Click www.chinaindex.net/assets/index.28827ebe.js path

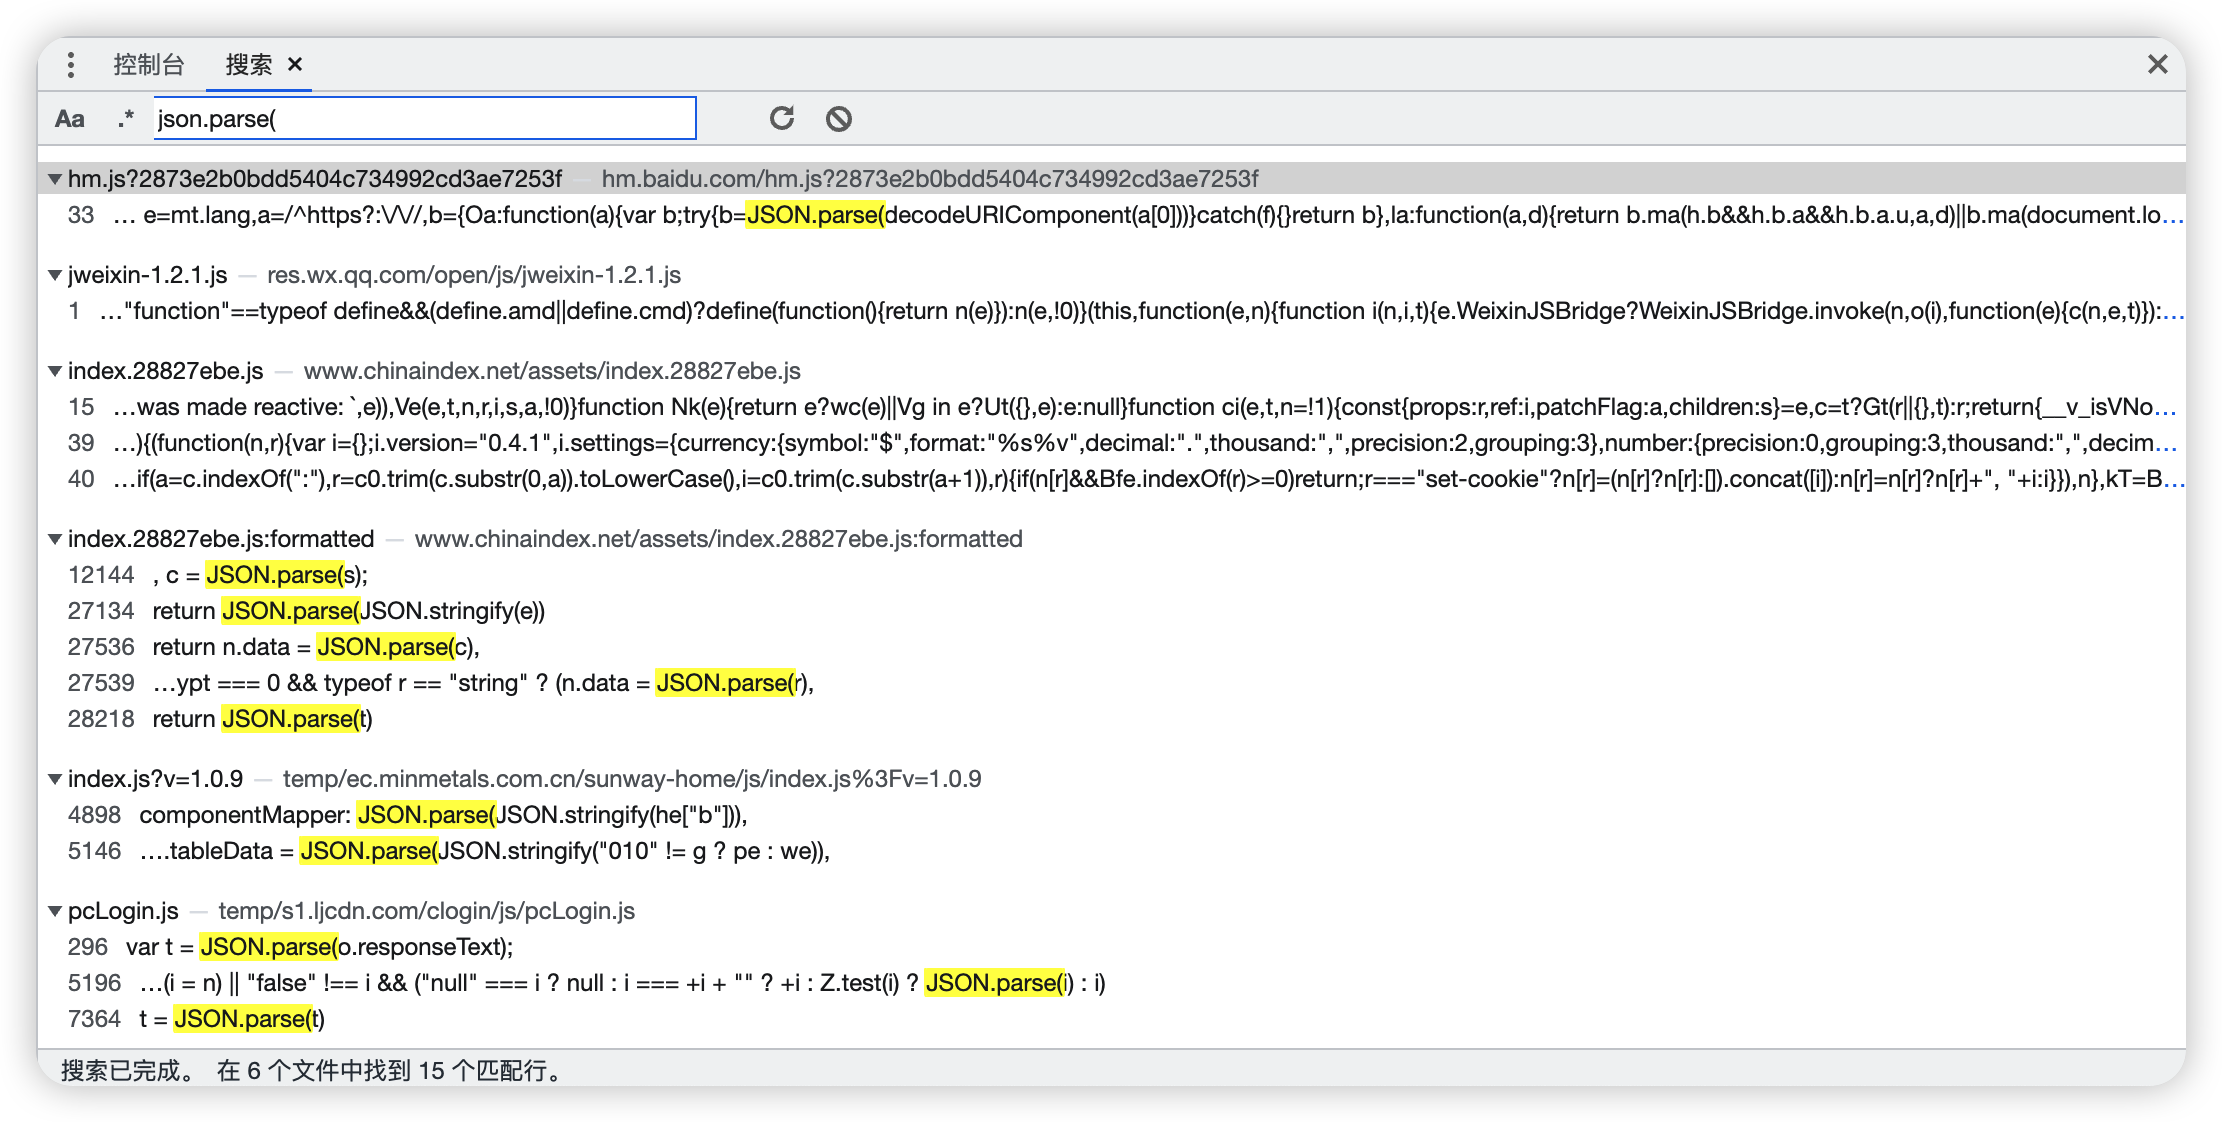click(552, 371)
